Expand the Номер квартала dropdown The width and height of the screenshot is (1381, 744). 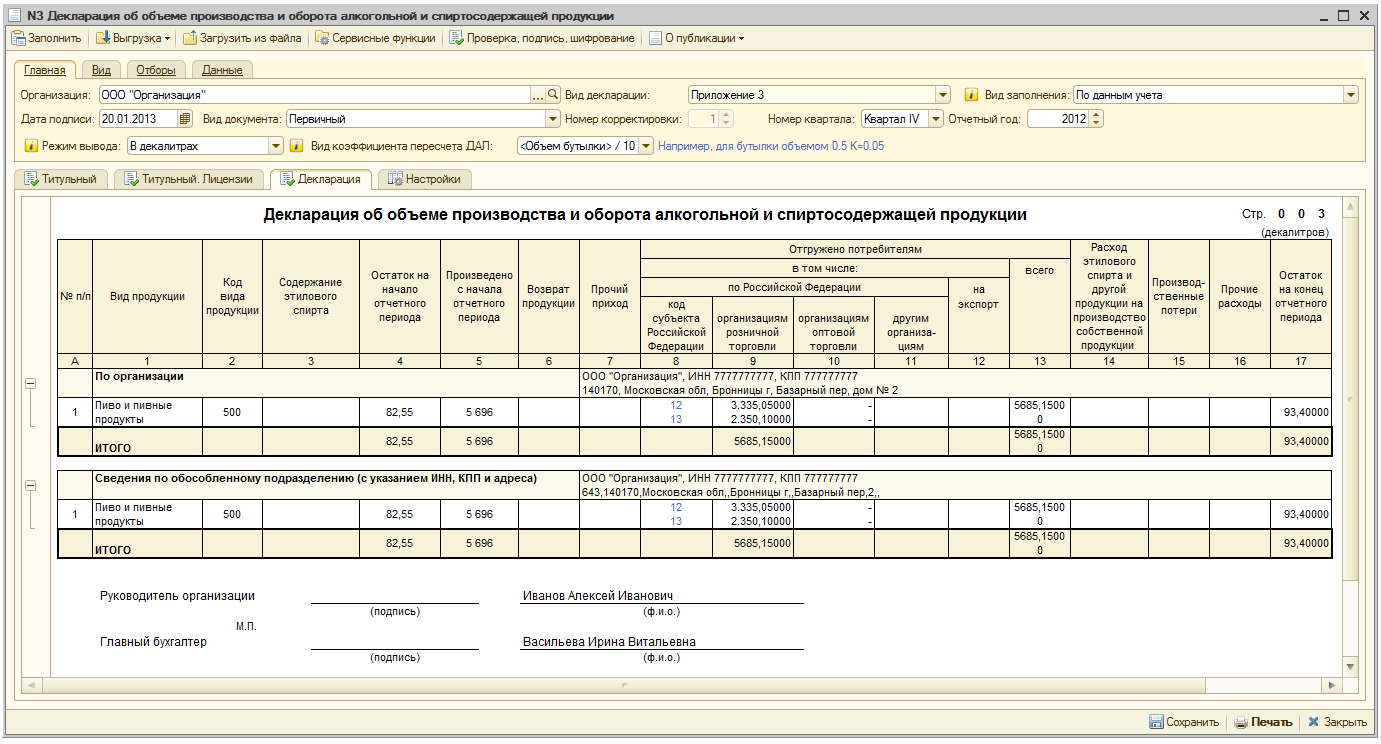tap(935, 119)
